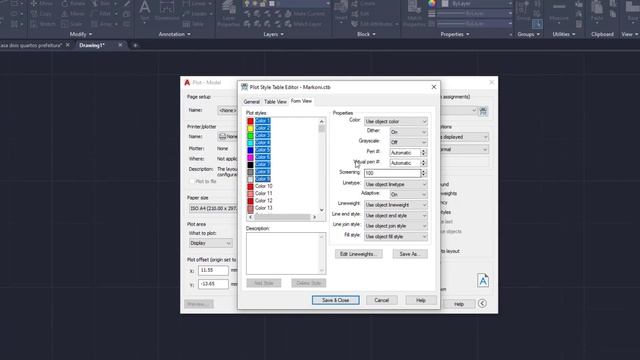Click inside the Screening value field
Viewport: 640px width, 360px height.
392,173
